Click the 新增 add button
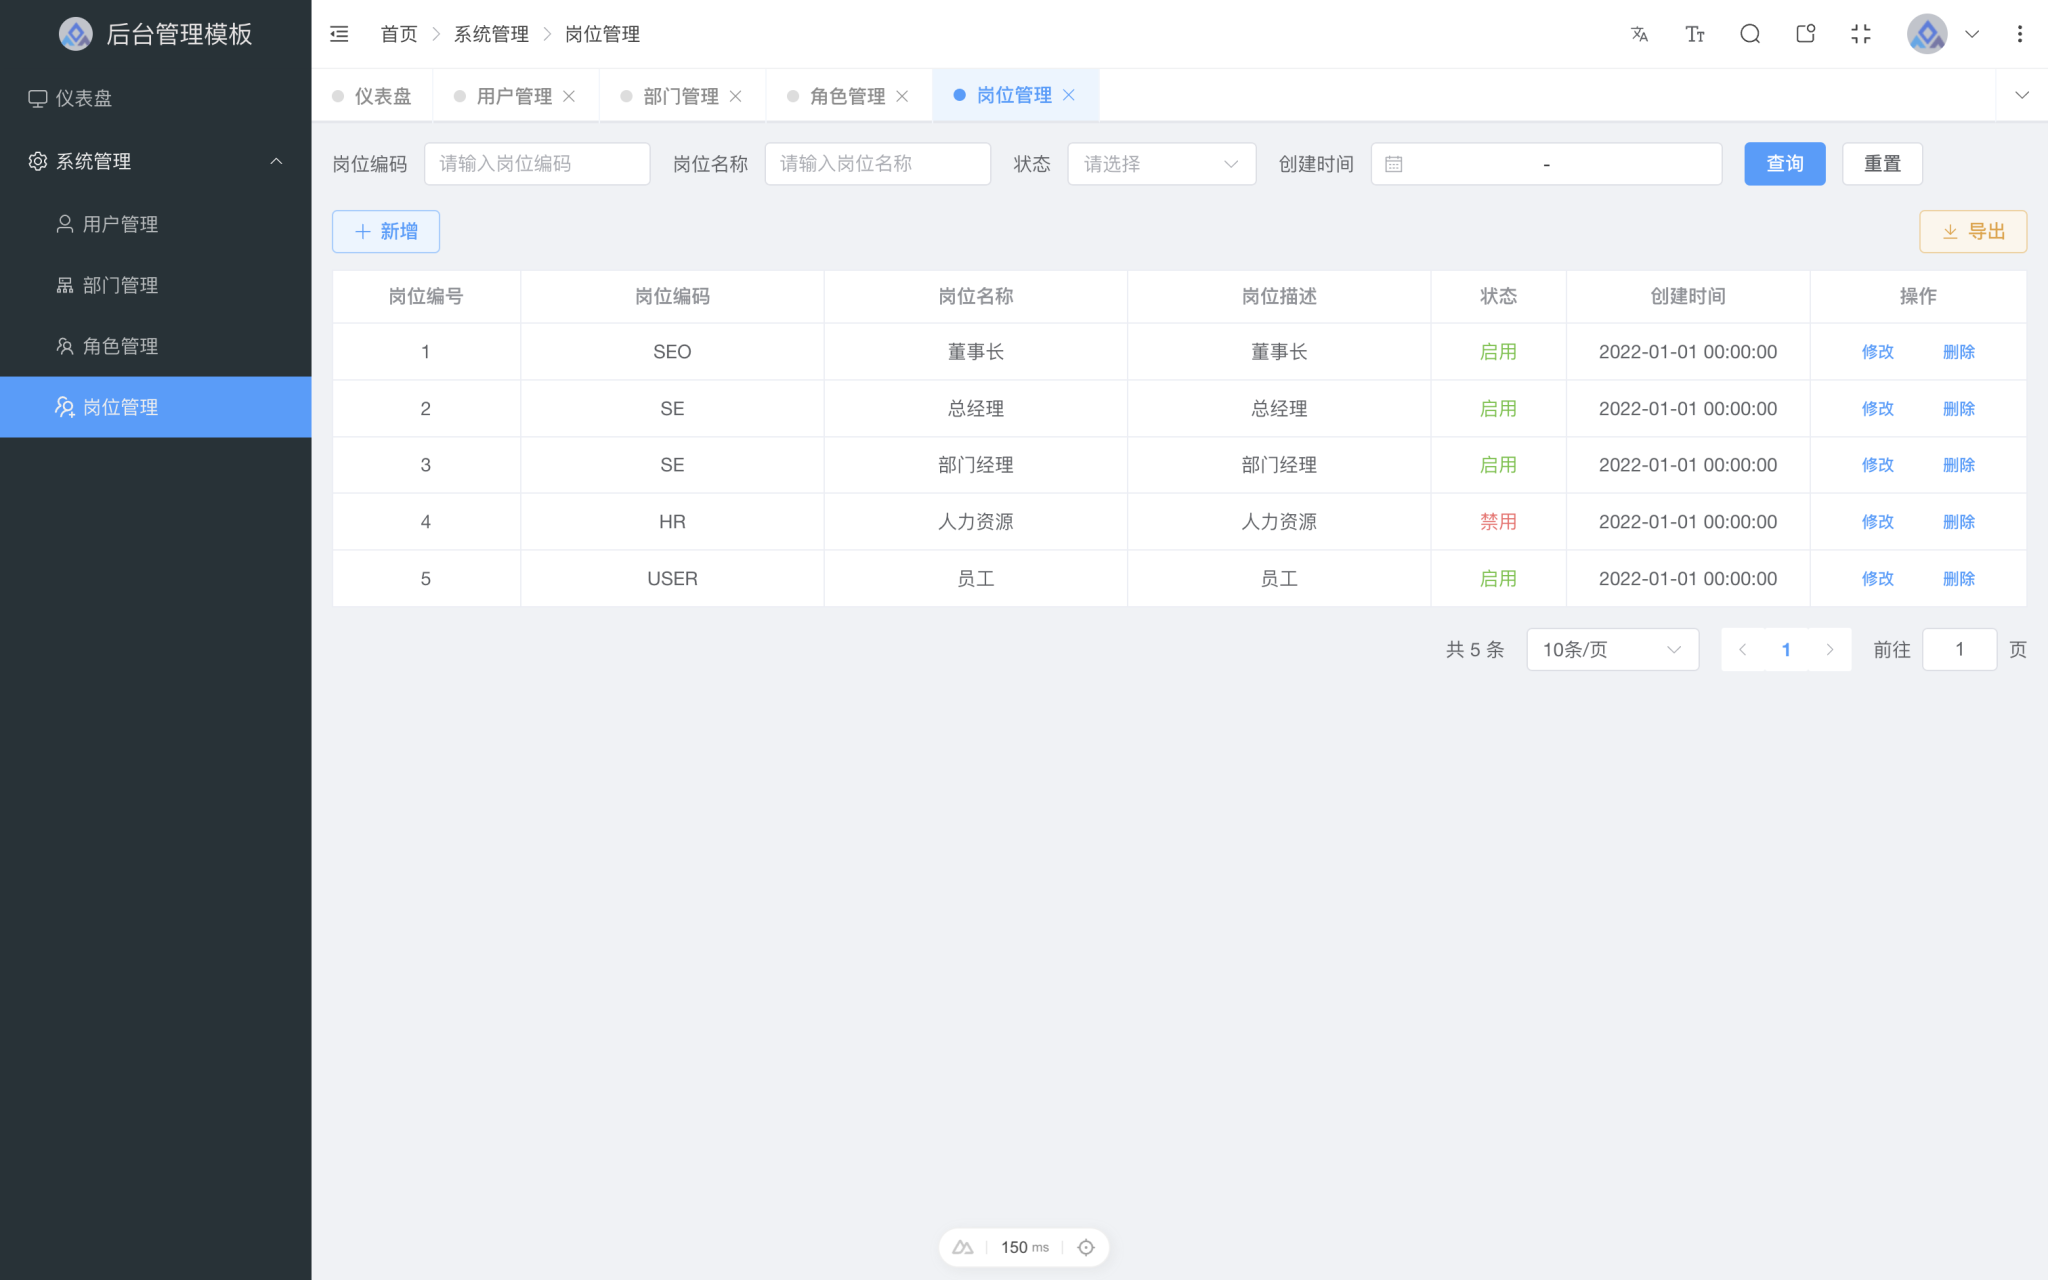The image size is (2048, 1280). coord(385,231)
